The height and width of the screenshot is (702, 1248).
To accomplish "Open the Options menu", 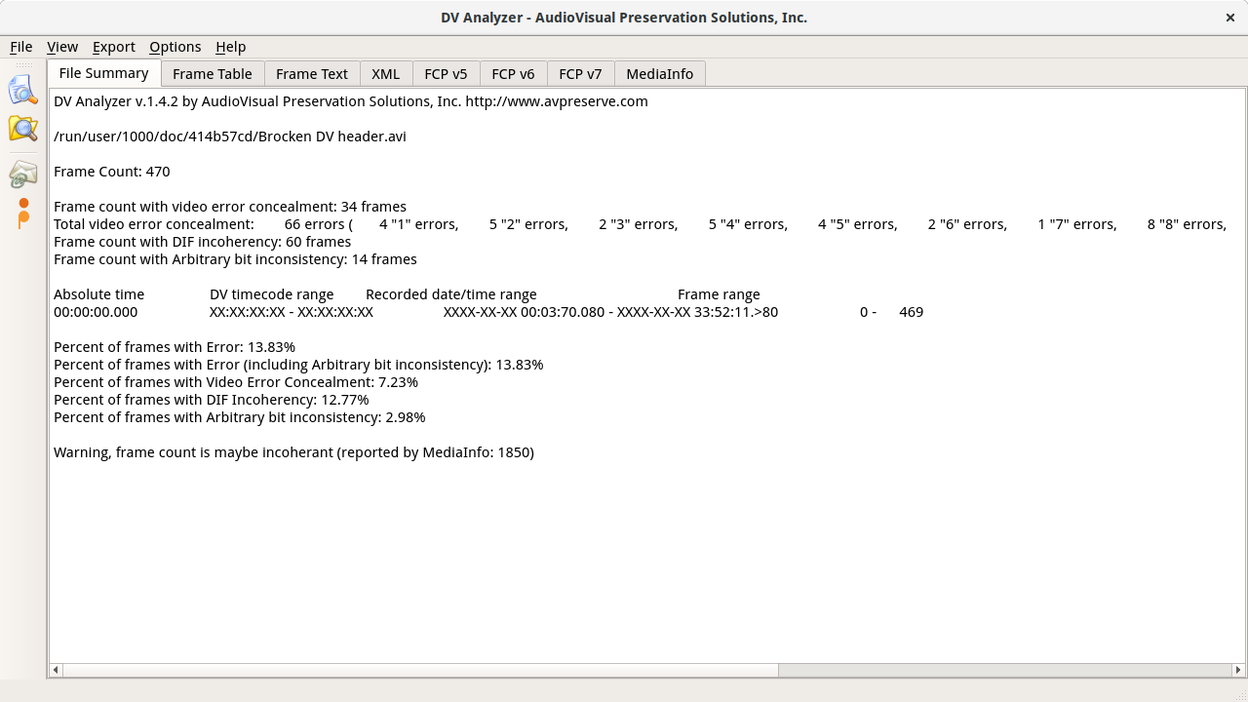I will point(175,47).
